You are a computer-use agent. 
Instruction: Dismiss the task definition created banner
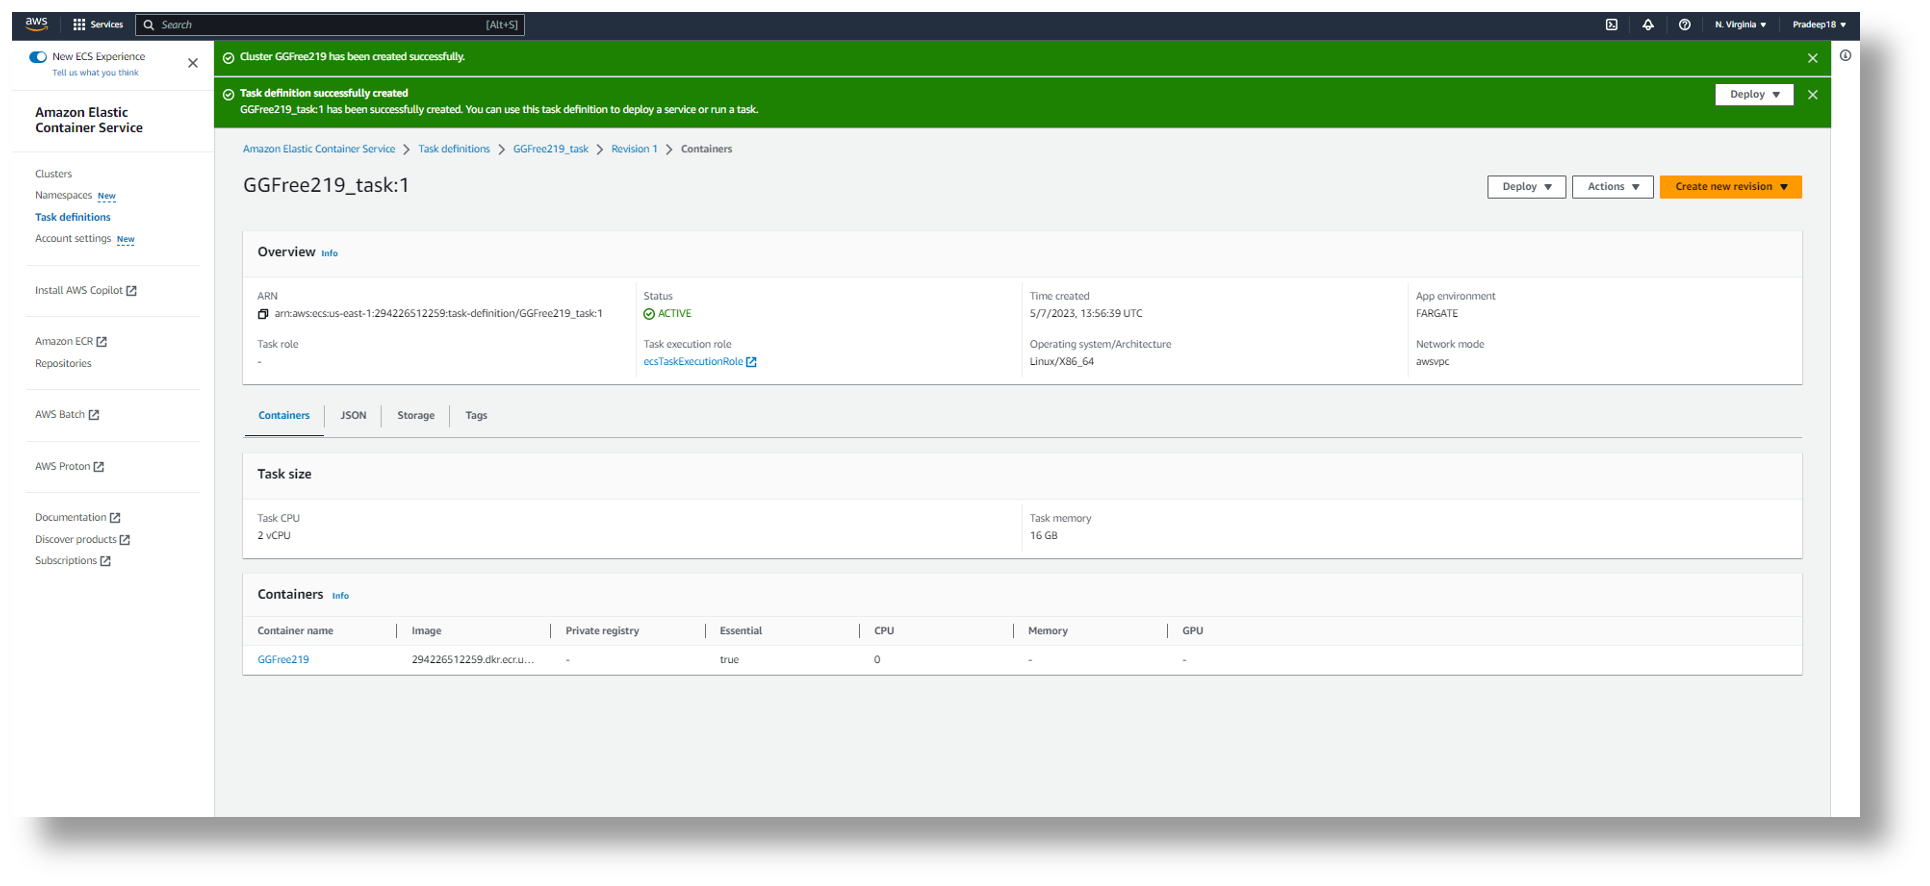(x=1813, y=95)
